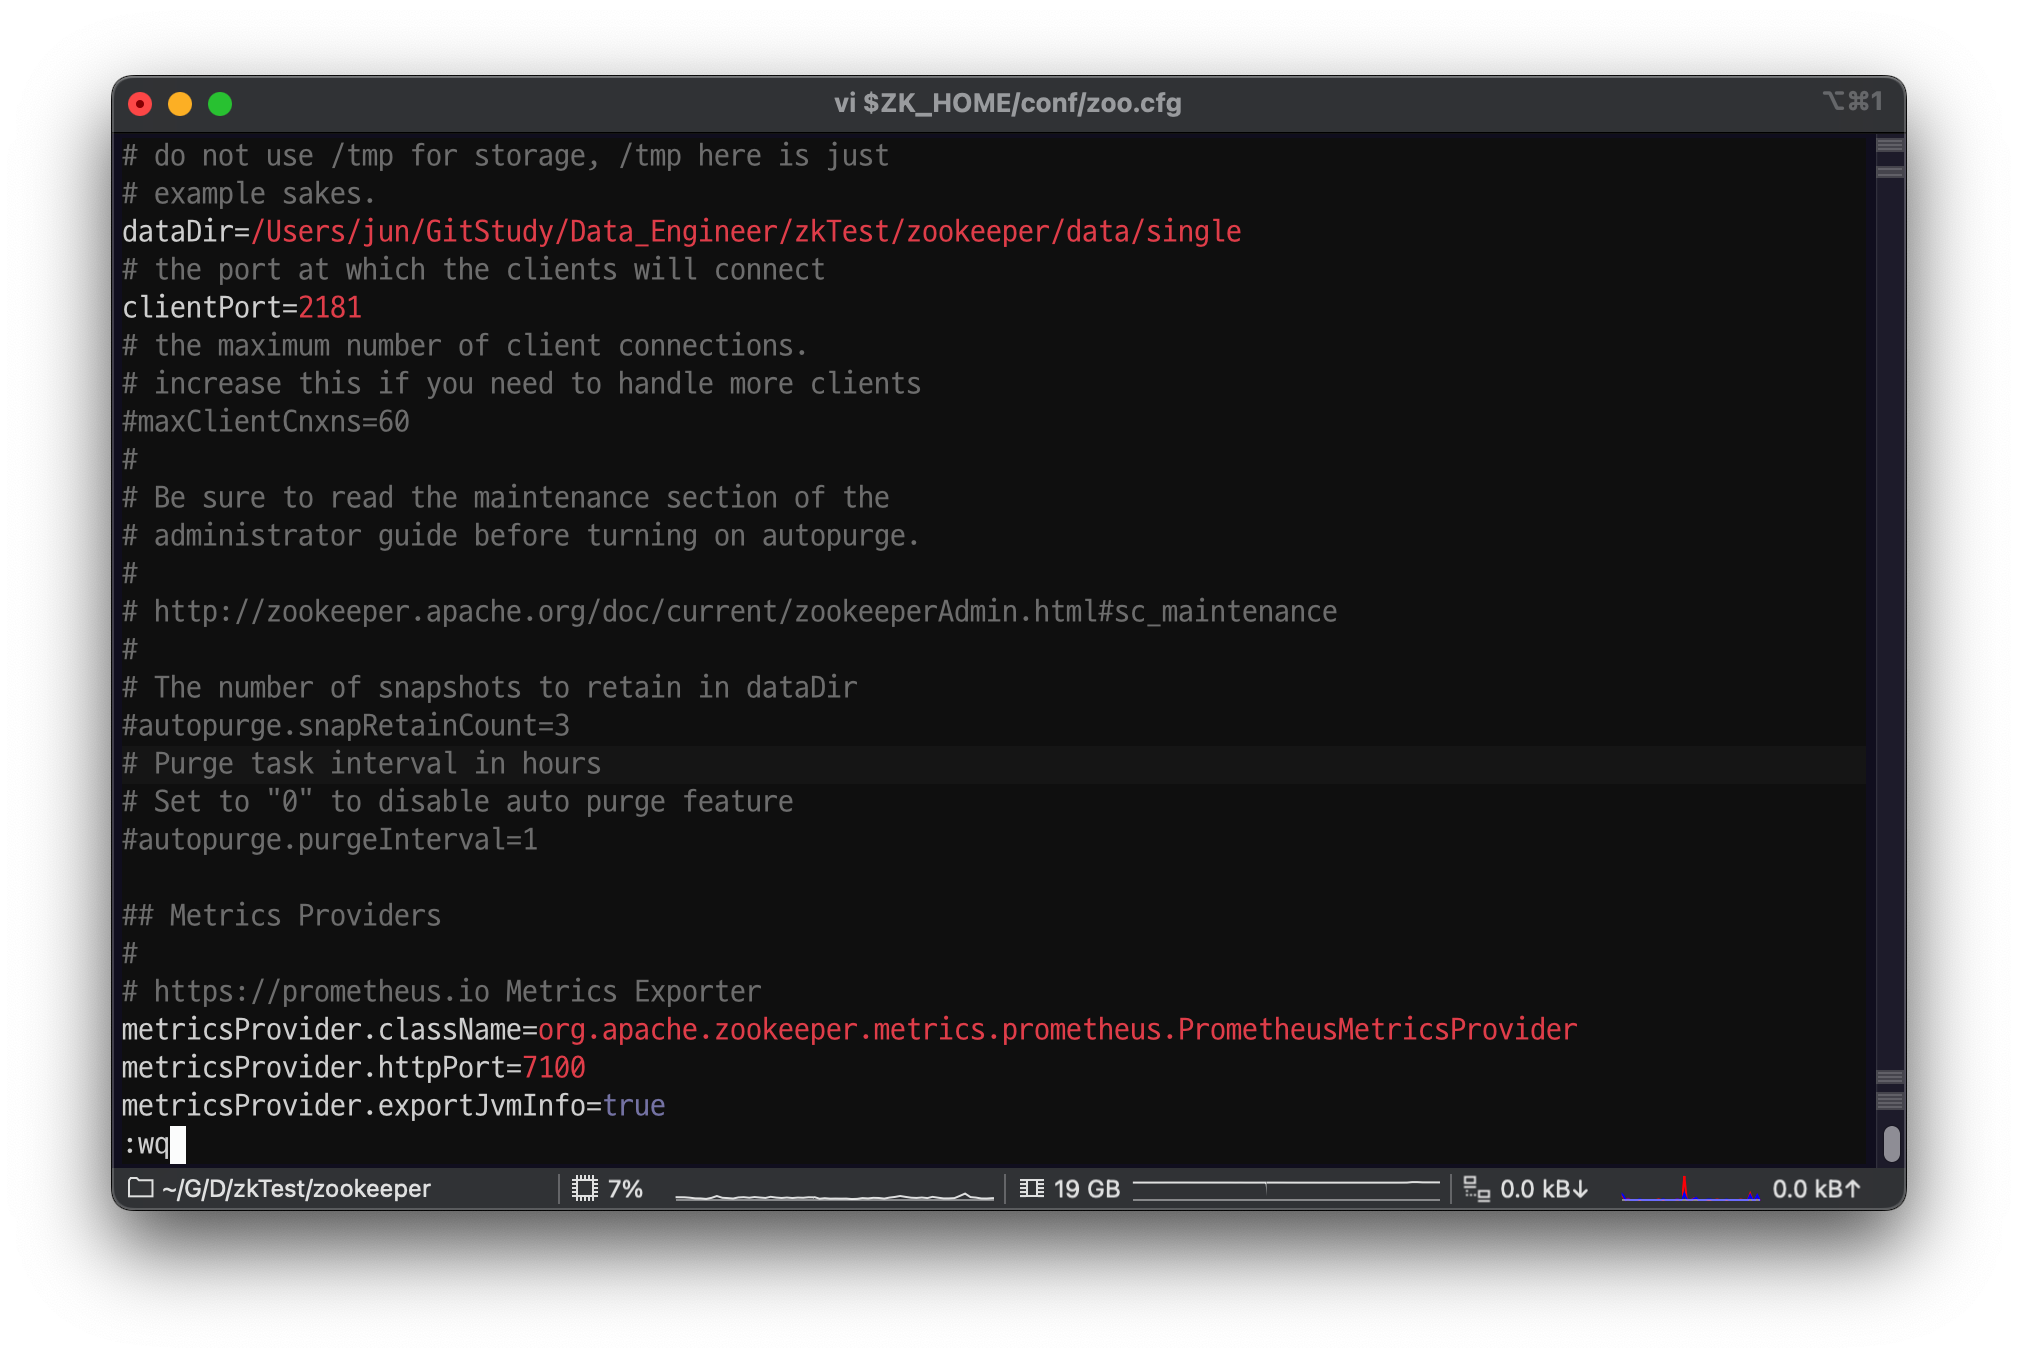Click the yellow minimize window button
Screen dimensions: 2018x1358
tap(180, 104)
